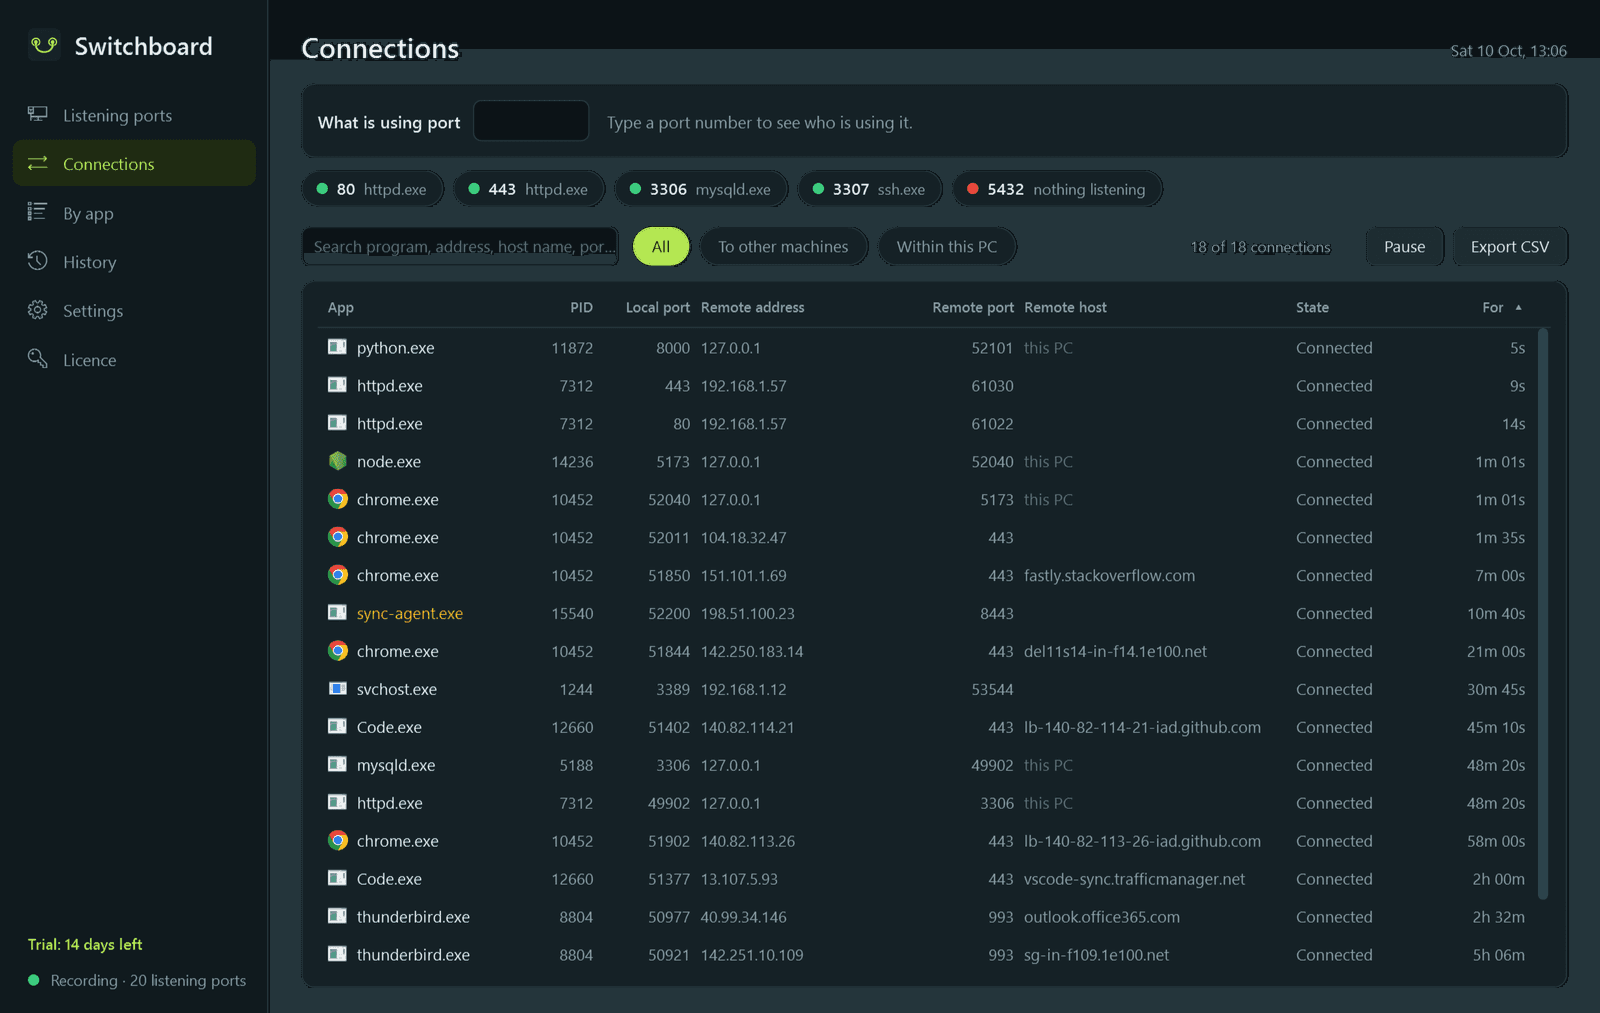Click the Licence key icon
This screenshot has width=1600, height=1013.
tap(37, 358)
